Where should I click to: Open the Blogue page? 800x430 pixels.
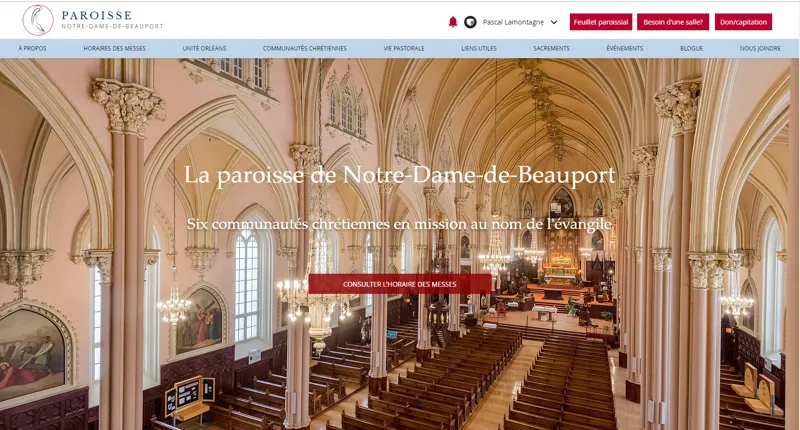691,48
